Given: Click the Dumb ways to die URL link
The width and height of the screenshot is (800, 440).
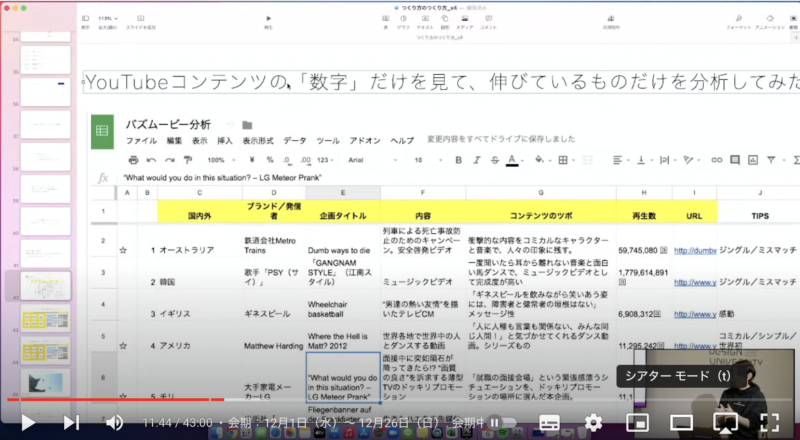Looking at the screenshot, I should click(693, 250).
